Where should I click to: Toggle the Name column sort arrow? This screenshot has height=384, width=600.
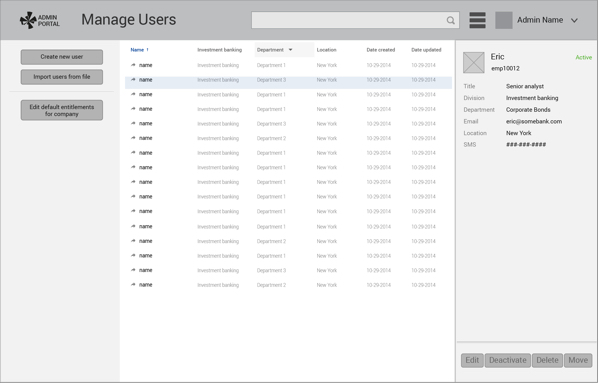[x=147, y=50]
